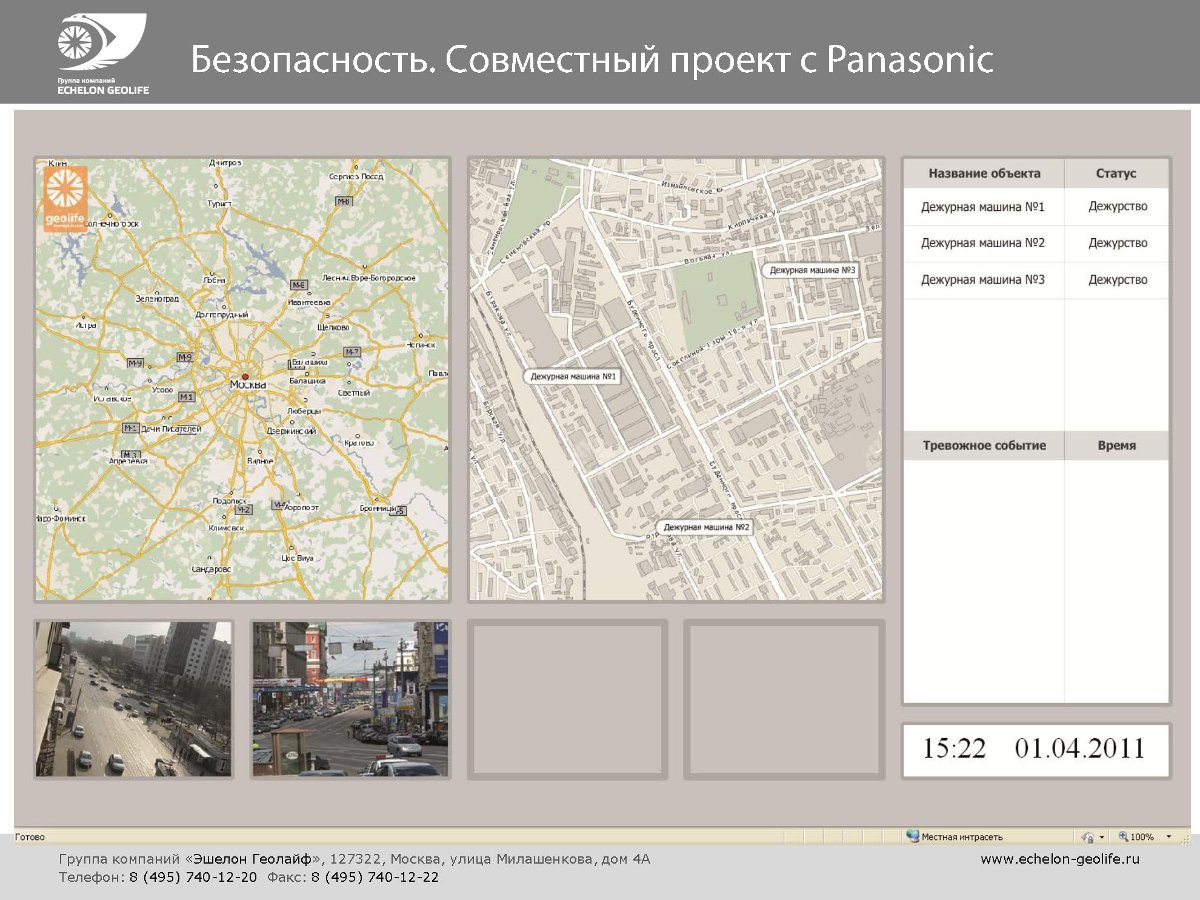1200x900 pixels.
Task: Open the second camera feed with billboards
Action: tap(350, 699)
